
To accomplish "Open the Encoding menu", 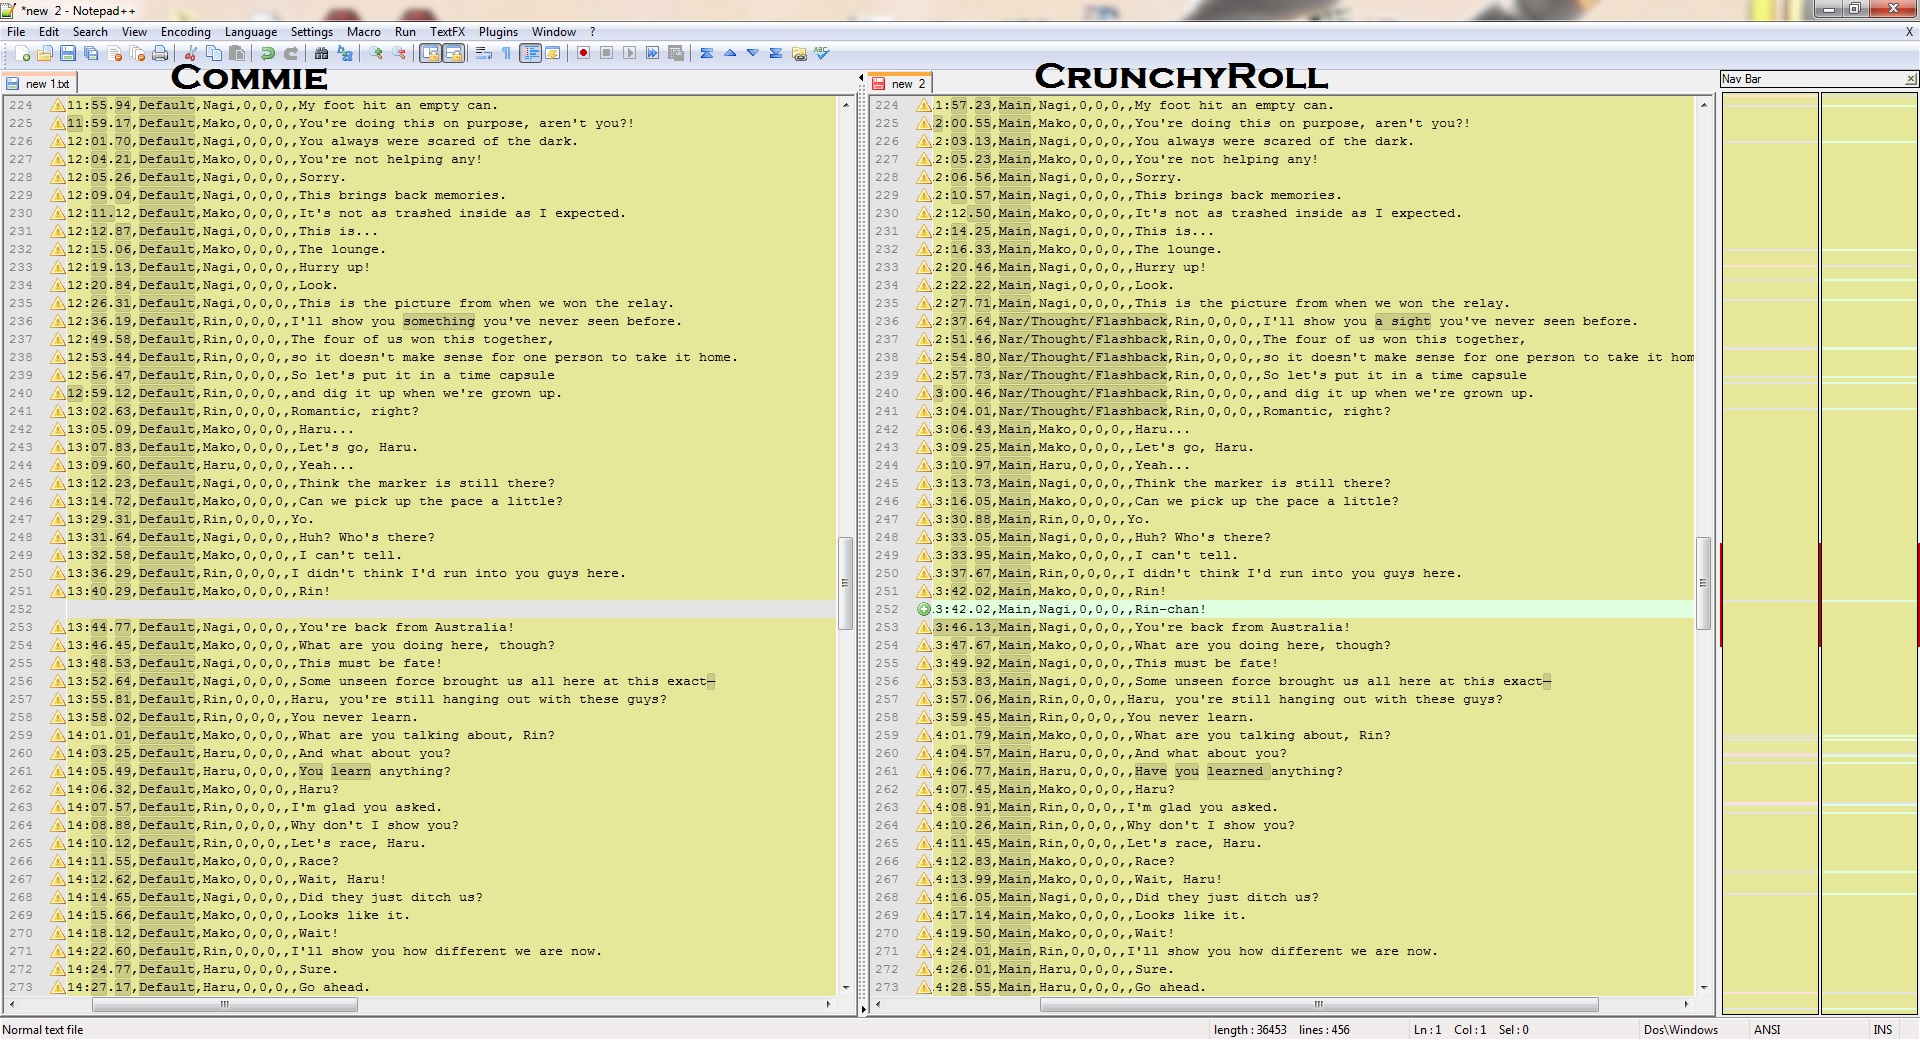I will (186, 32).
